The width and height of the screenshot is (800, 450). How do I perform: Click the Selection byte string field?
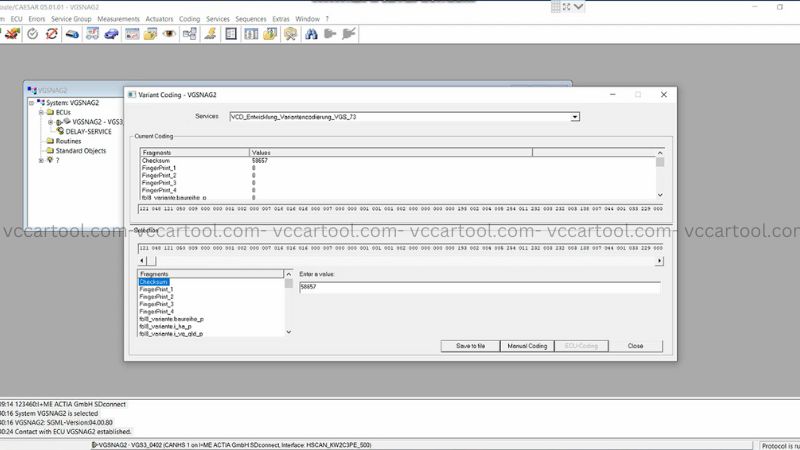(x=401, y=248)
